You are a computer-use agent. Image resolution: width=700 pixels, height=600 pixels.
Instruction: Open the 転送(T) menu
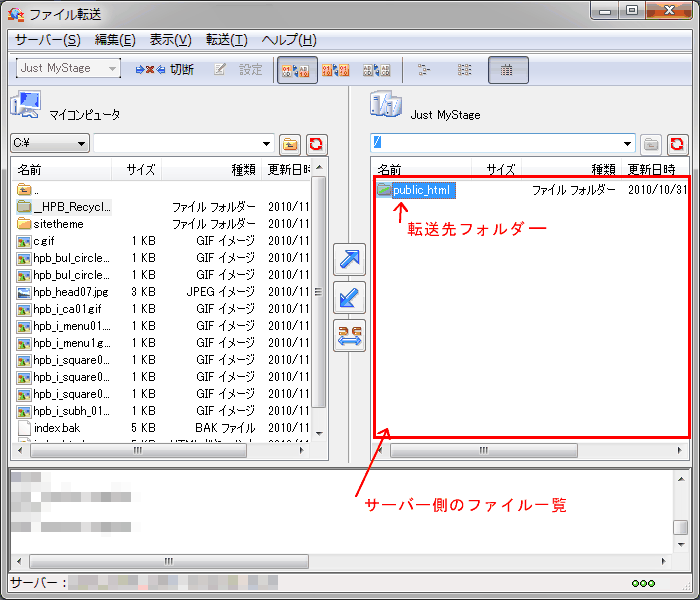(x=226, y=40)
